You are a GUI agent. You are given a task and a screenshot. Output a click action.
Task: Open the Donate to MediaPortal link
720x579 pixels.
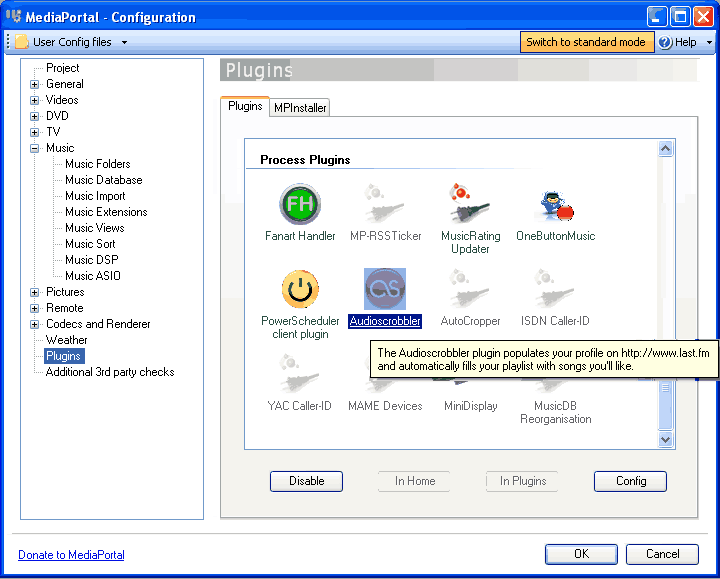71,555
